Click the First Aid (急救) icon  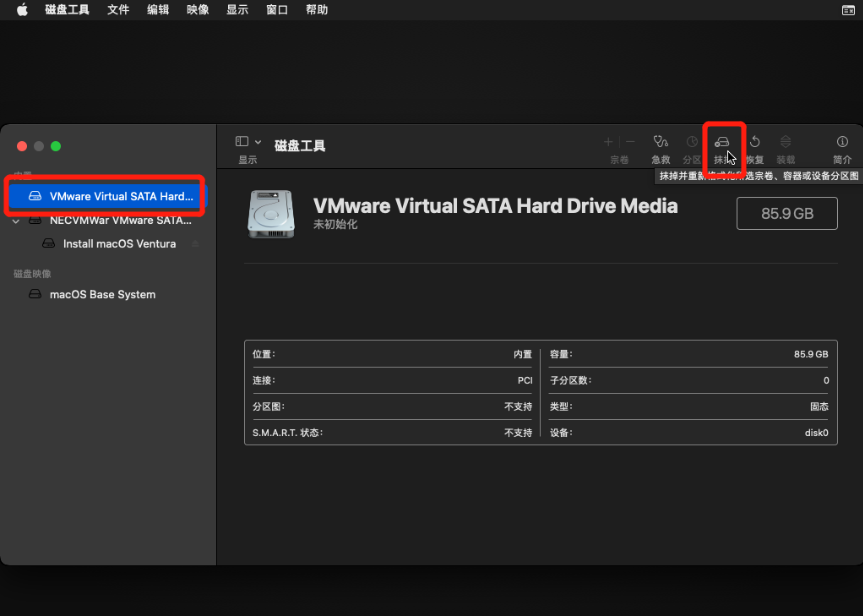[x=660, y=143]
